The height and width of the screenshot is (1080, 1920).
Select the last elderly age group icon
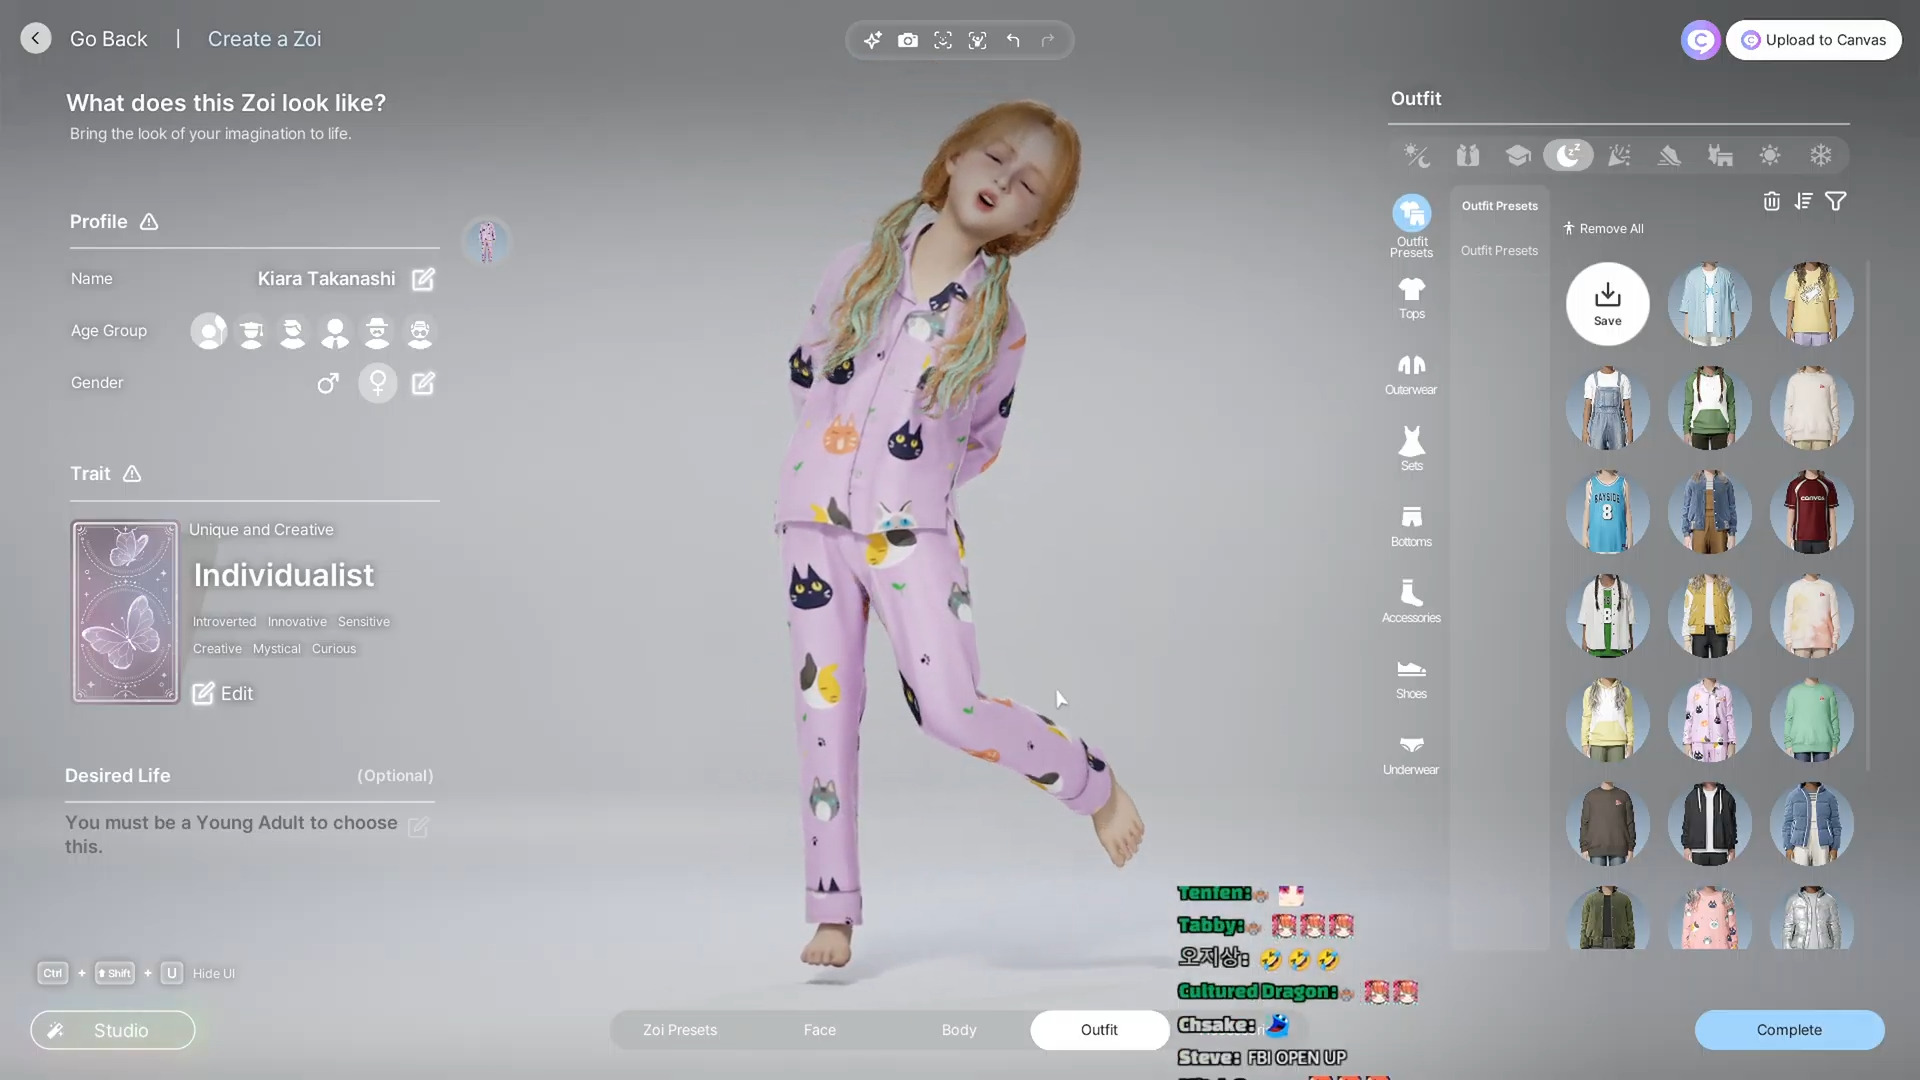tap(420, 331)
